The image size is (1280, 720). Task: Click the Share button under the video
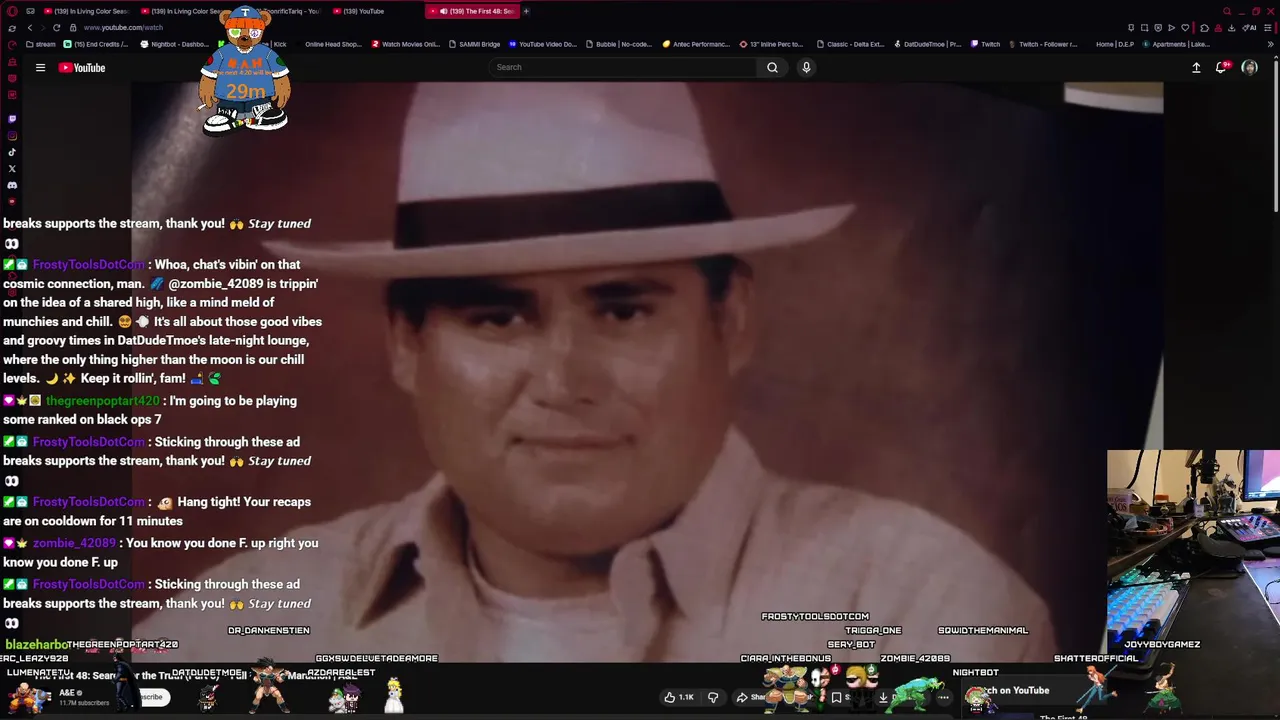click(751, 698)
